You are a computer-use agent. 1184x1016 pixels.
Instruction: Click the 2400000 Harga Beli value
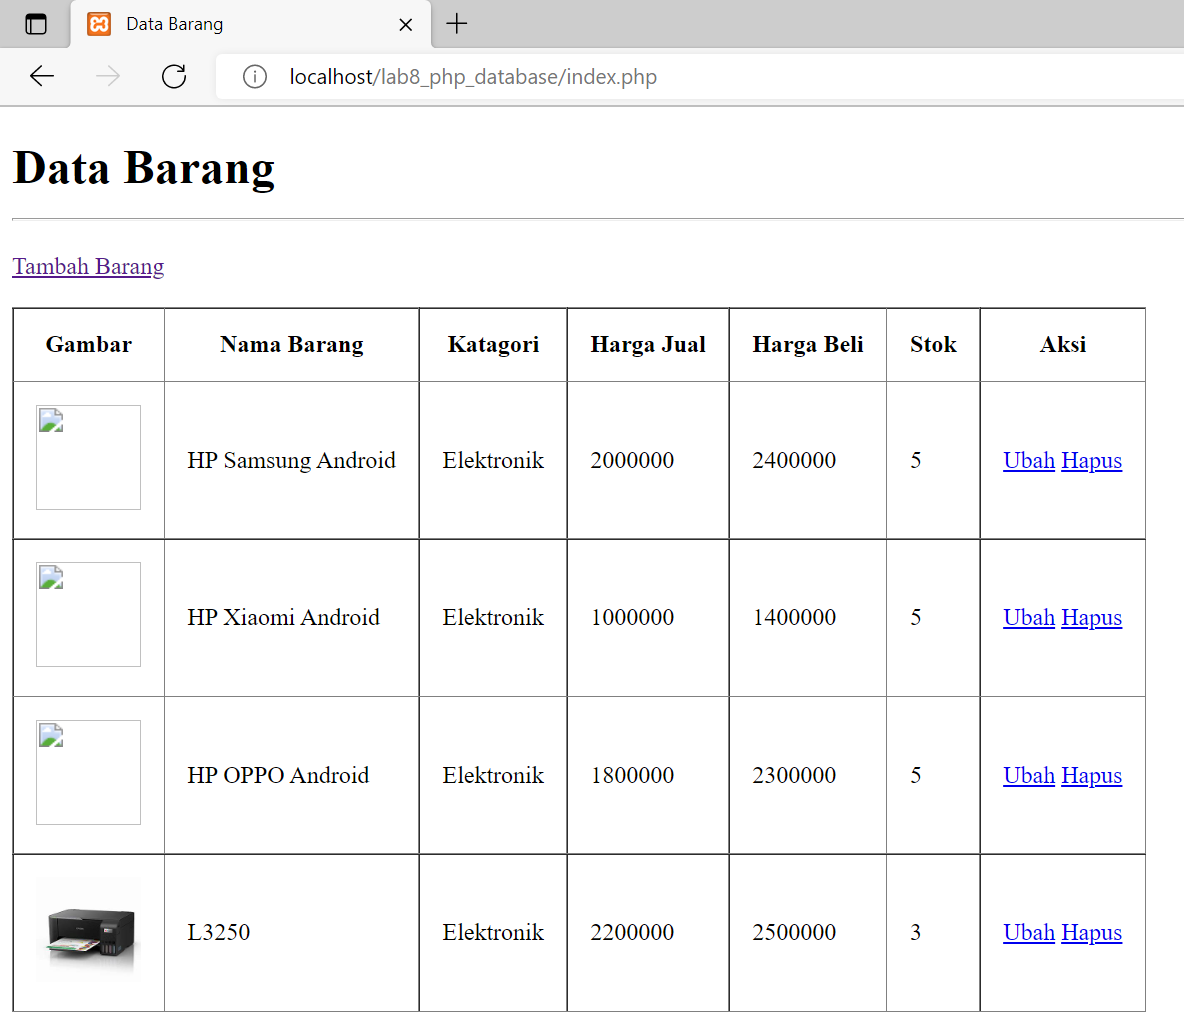794,460
